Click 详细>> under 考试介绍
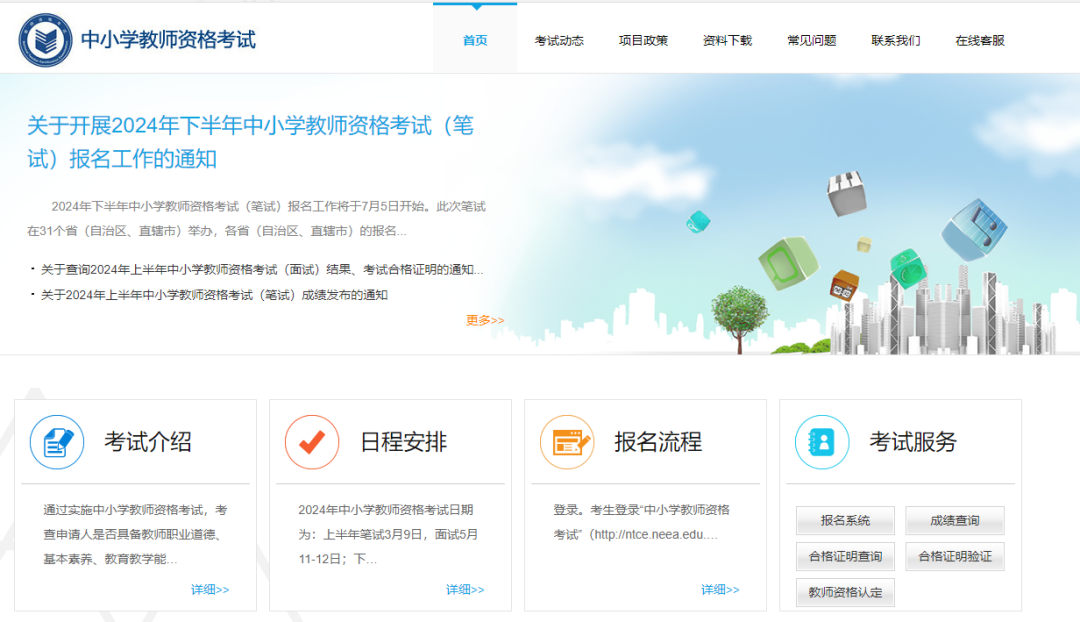Screen dimensions: 1080x622 pyautogui.click(x=209, y=589)
